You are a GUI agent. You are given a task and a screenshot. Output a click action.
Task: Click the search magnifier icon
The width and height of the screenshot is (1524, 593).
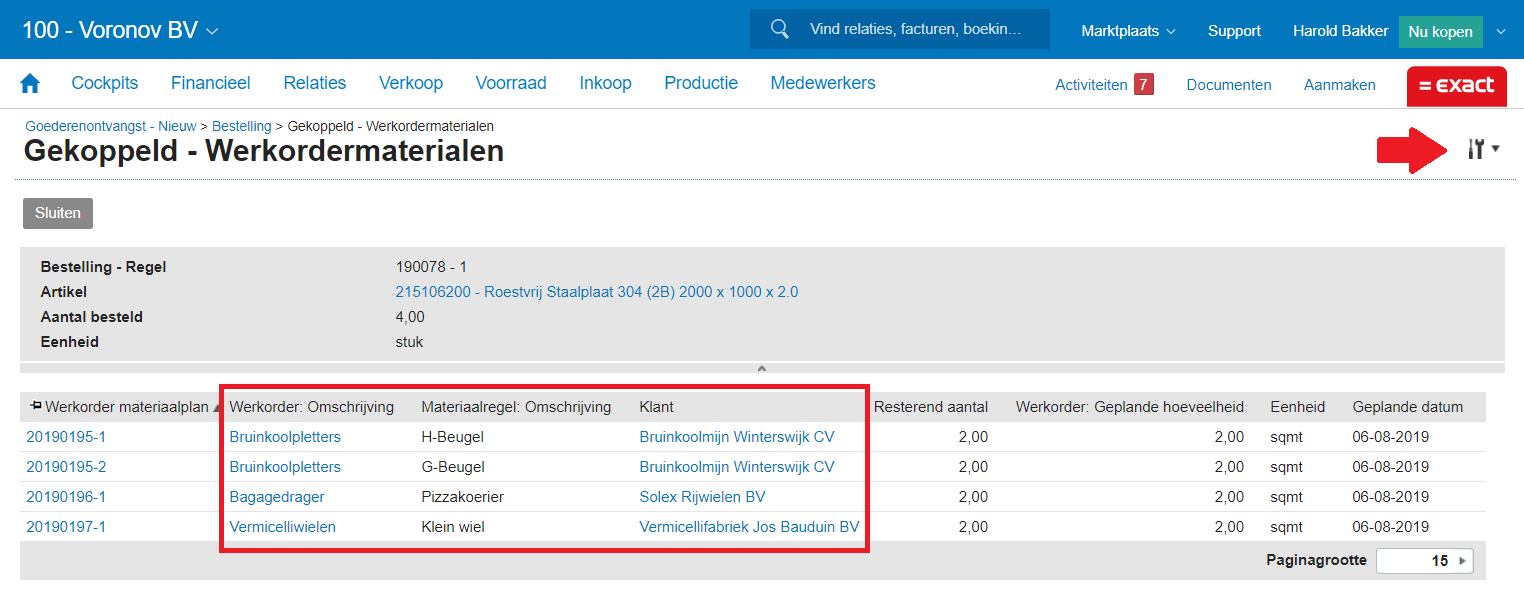pos(780,29)
